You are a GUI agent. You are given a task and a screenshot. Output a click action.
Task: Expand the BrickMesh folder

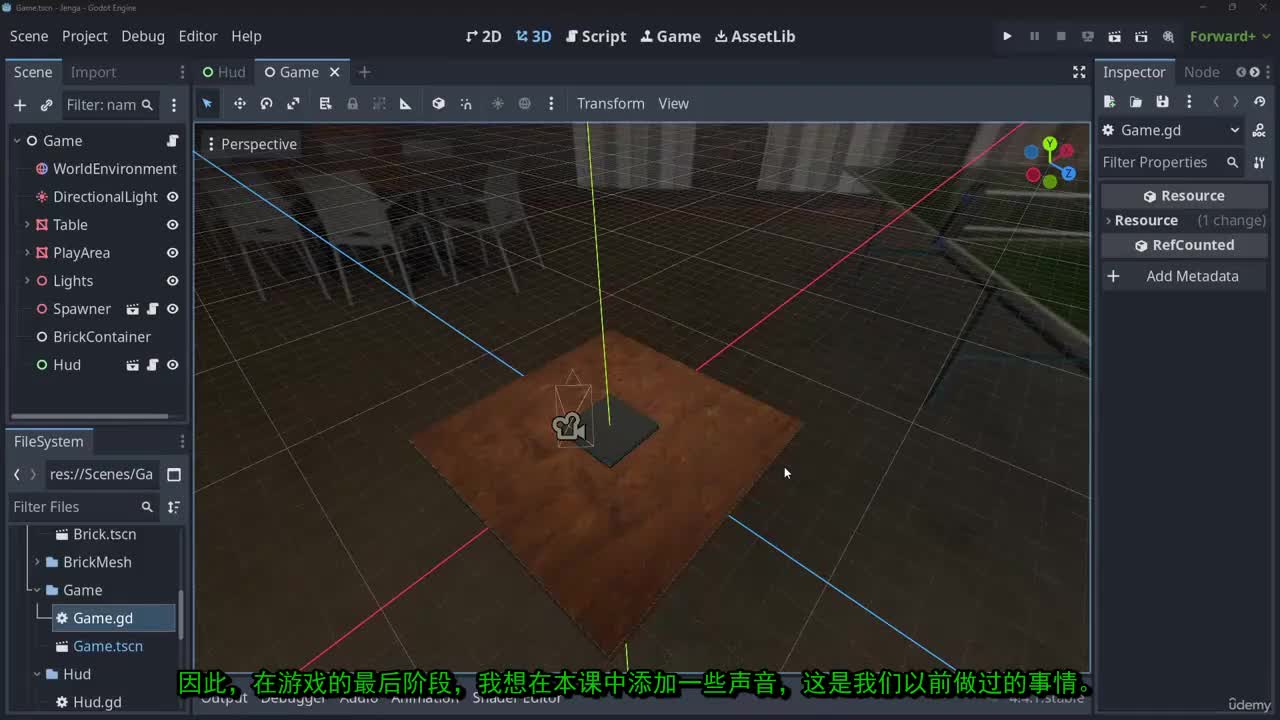click(x=37, y=562)
